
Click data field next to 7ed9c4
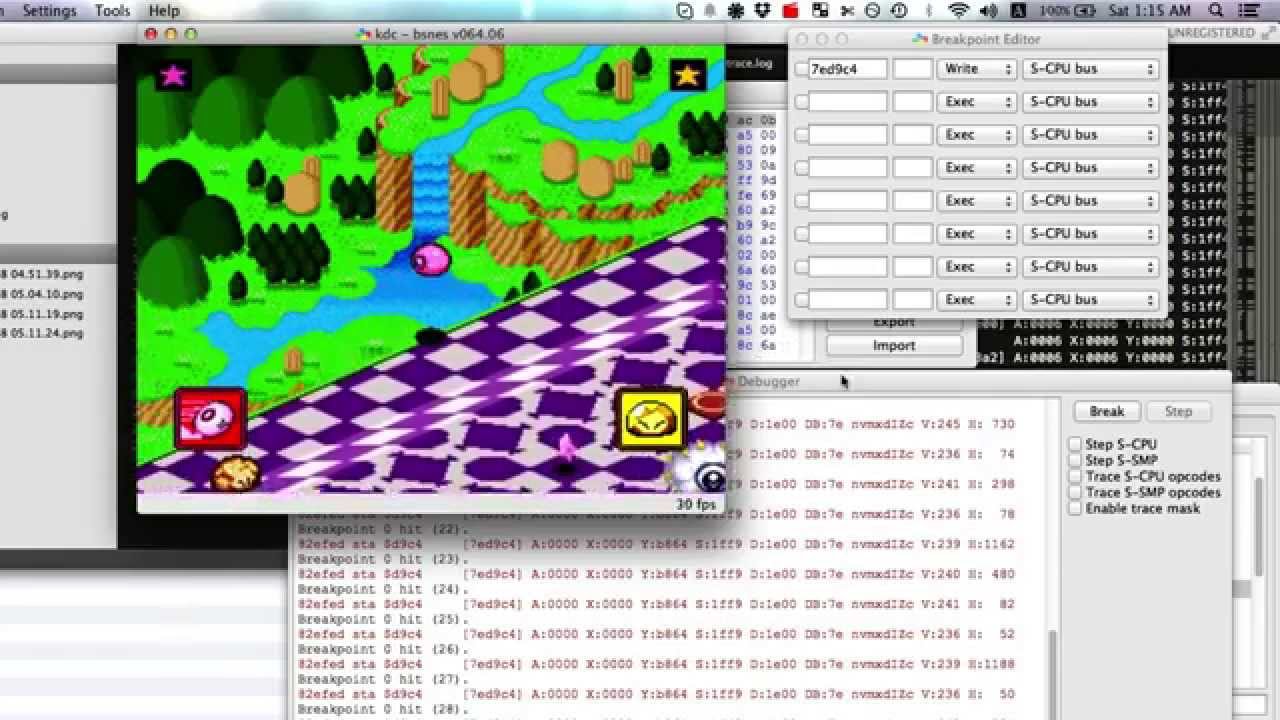click(x=913, y=69)
